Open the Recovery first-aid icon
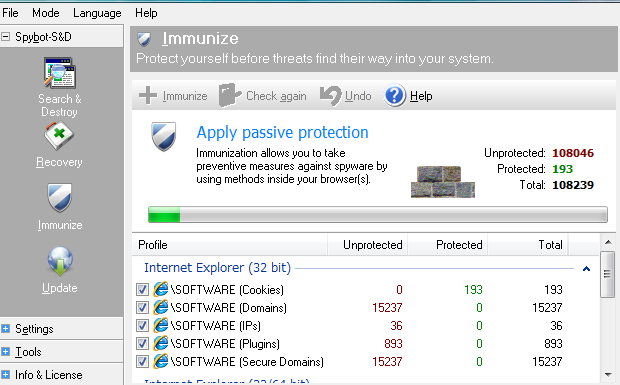The height and width of the screenshot is (385, 620). (59, 136)
